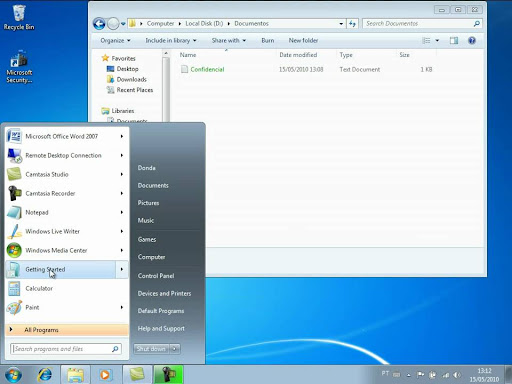This screenshot has height=384, width=512.
Task: Open Computer in Start menu
Action: [x=152, y=257]
